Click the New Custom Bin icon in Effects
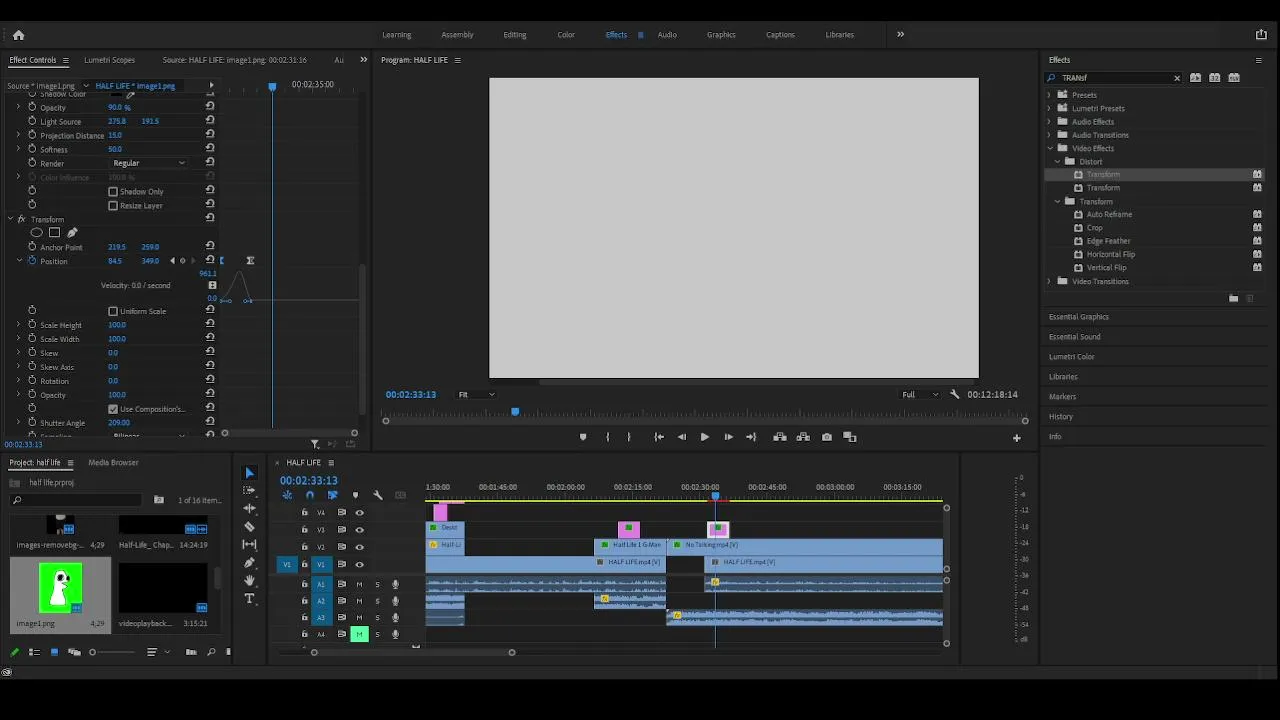This screenshot has width=1280, height=720. pos(1234,299)
